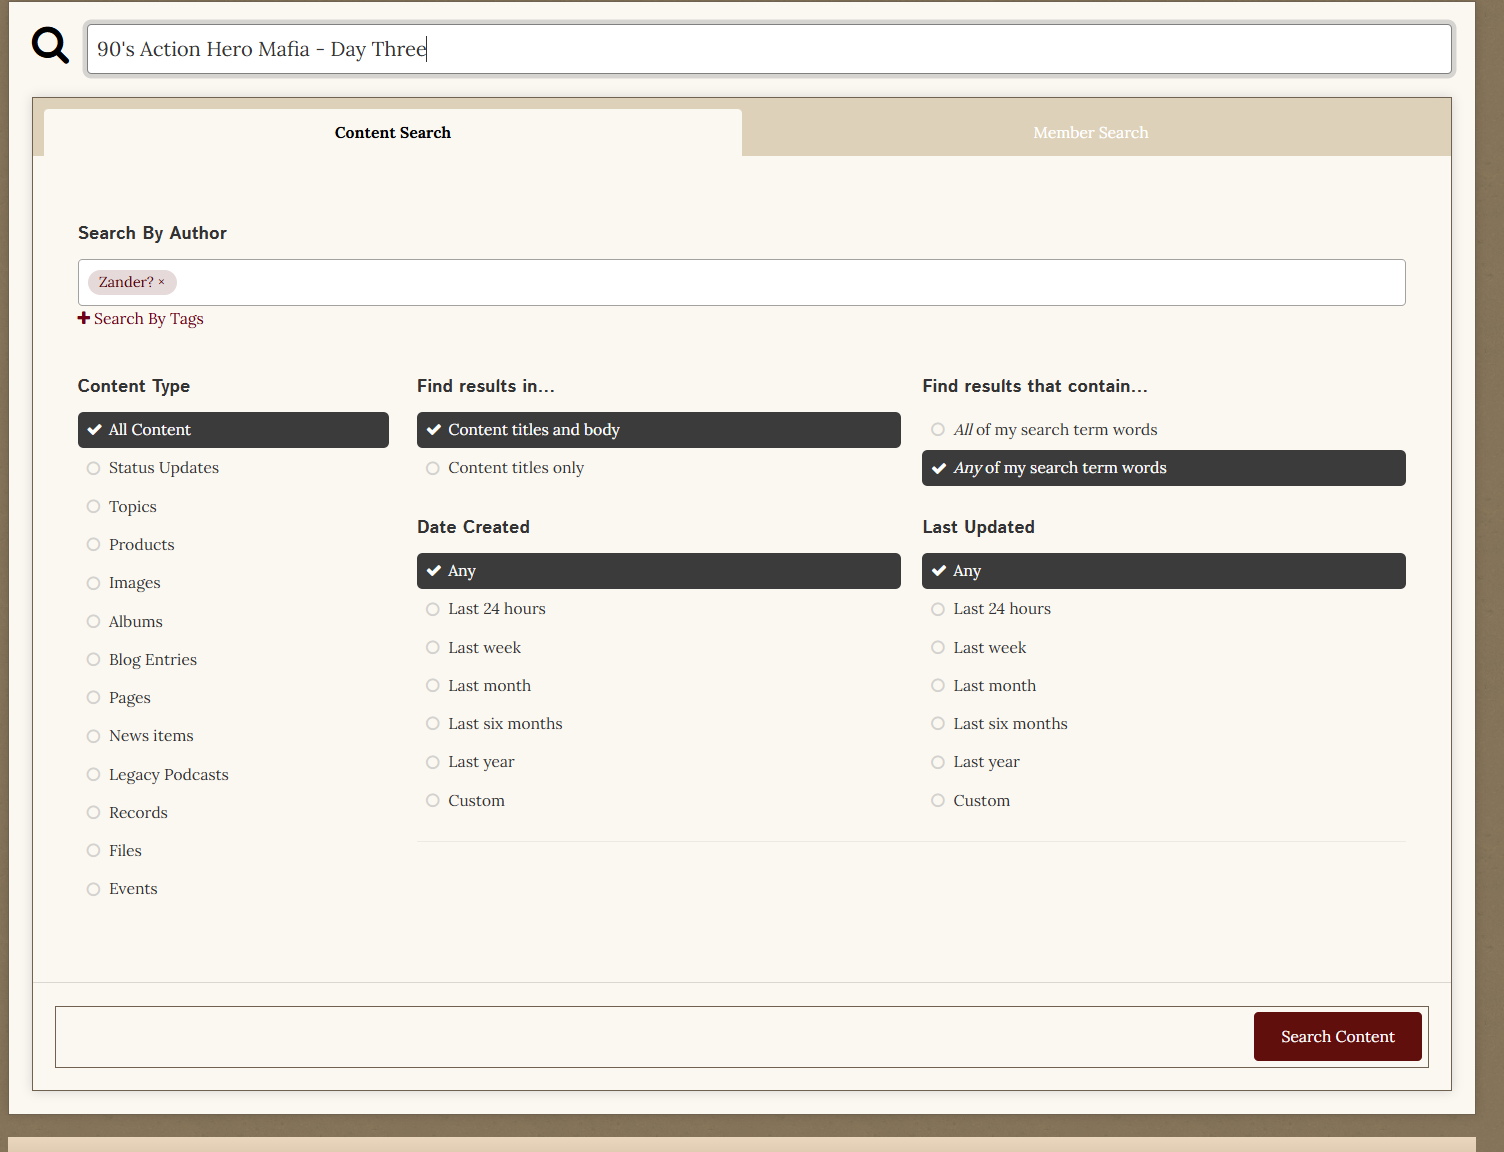The height and width of the screenshot is (1152, 1504).
Task: Select the Content Search tab
Action: pos(392,133)
